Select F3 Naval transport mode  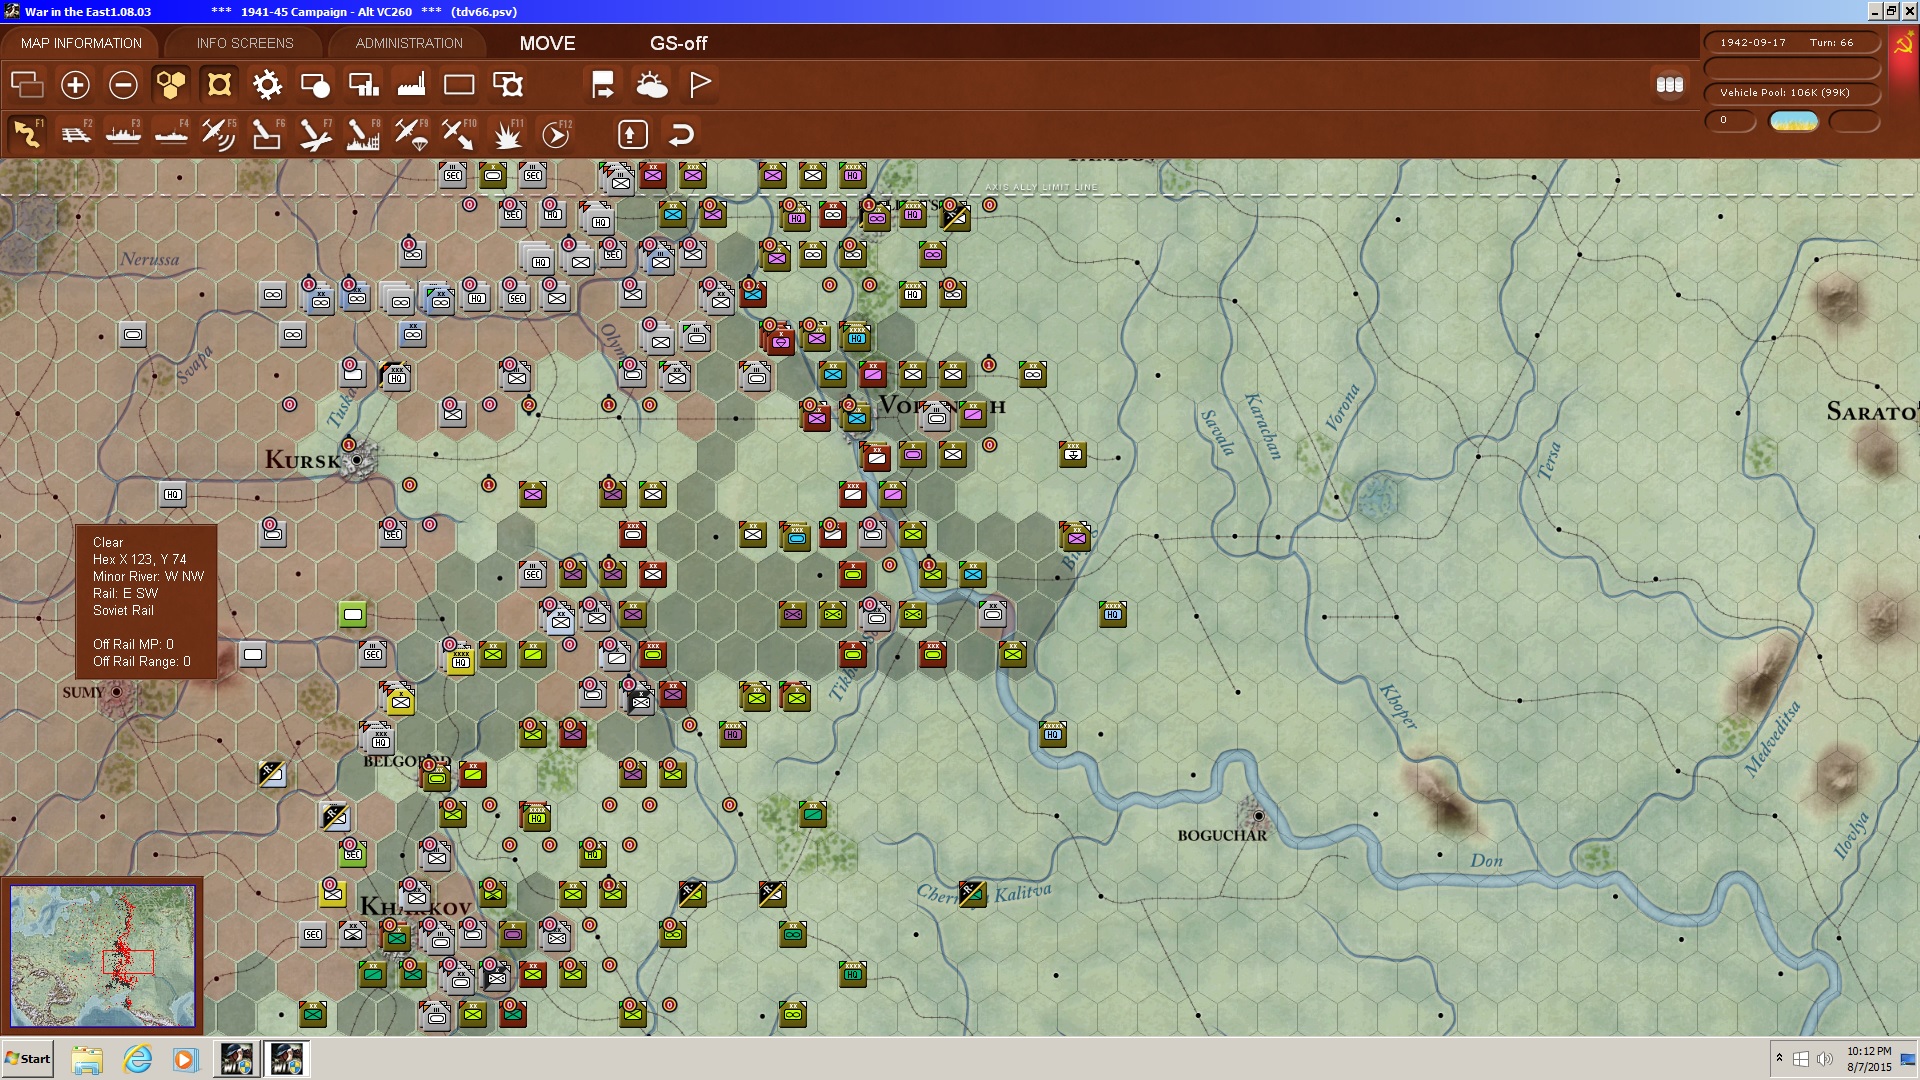123,133
